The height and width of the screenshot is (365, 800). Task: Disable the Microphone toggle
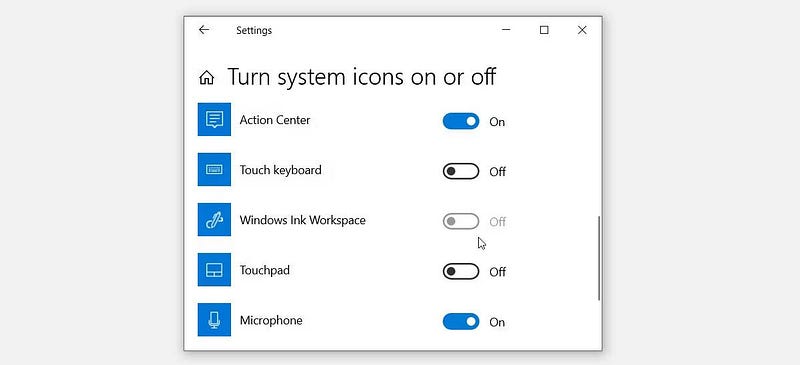click(x=461, y=321)
